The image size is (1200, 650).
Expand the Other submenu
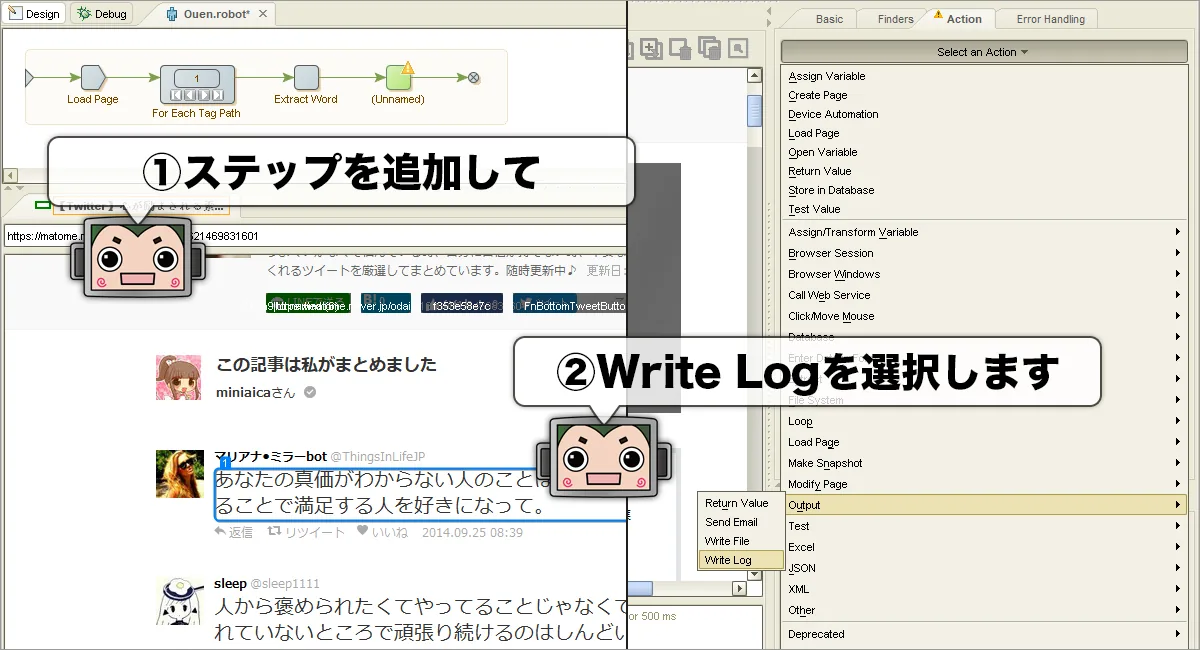click(984, 610)
